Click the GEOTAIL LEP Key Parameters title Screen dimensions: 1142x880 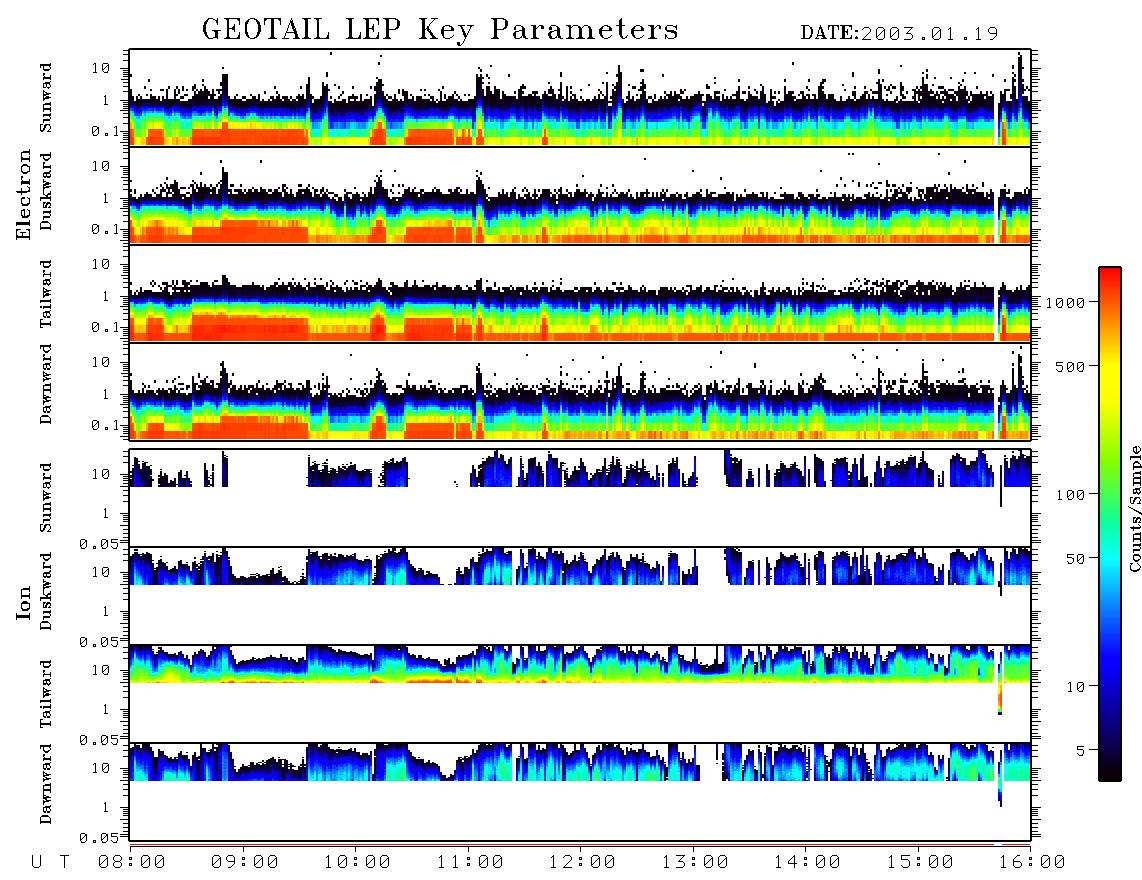click(x=440, y=30)
